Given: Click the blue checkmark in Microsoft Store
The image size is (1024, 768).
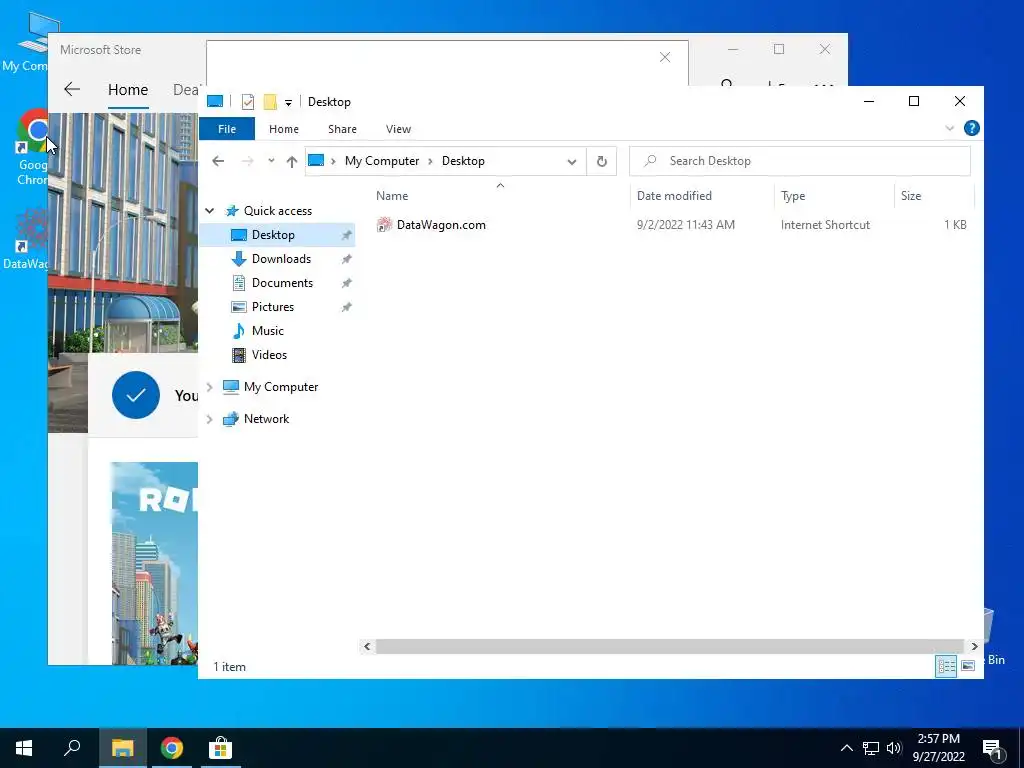Looking at the screenshot, I should (x=136, y=395).
